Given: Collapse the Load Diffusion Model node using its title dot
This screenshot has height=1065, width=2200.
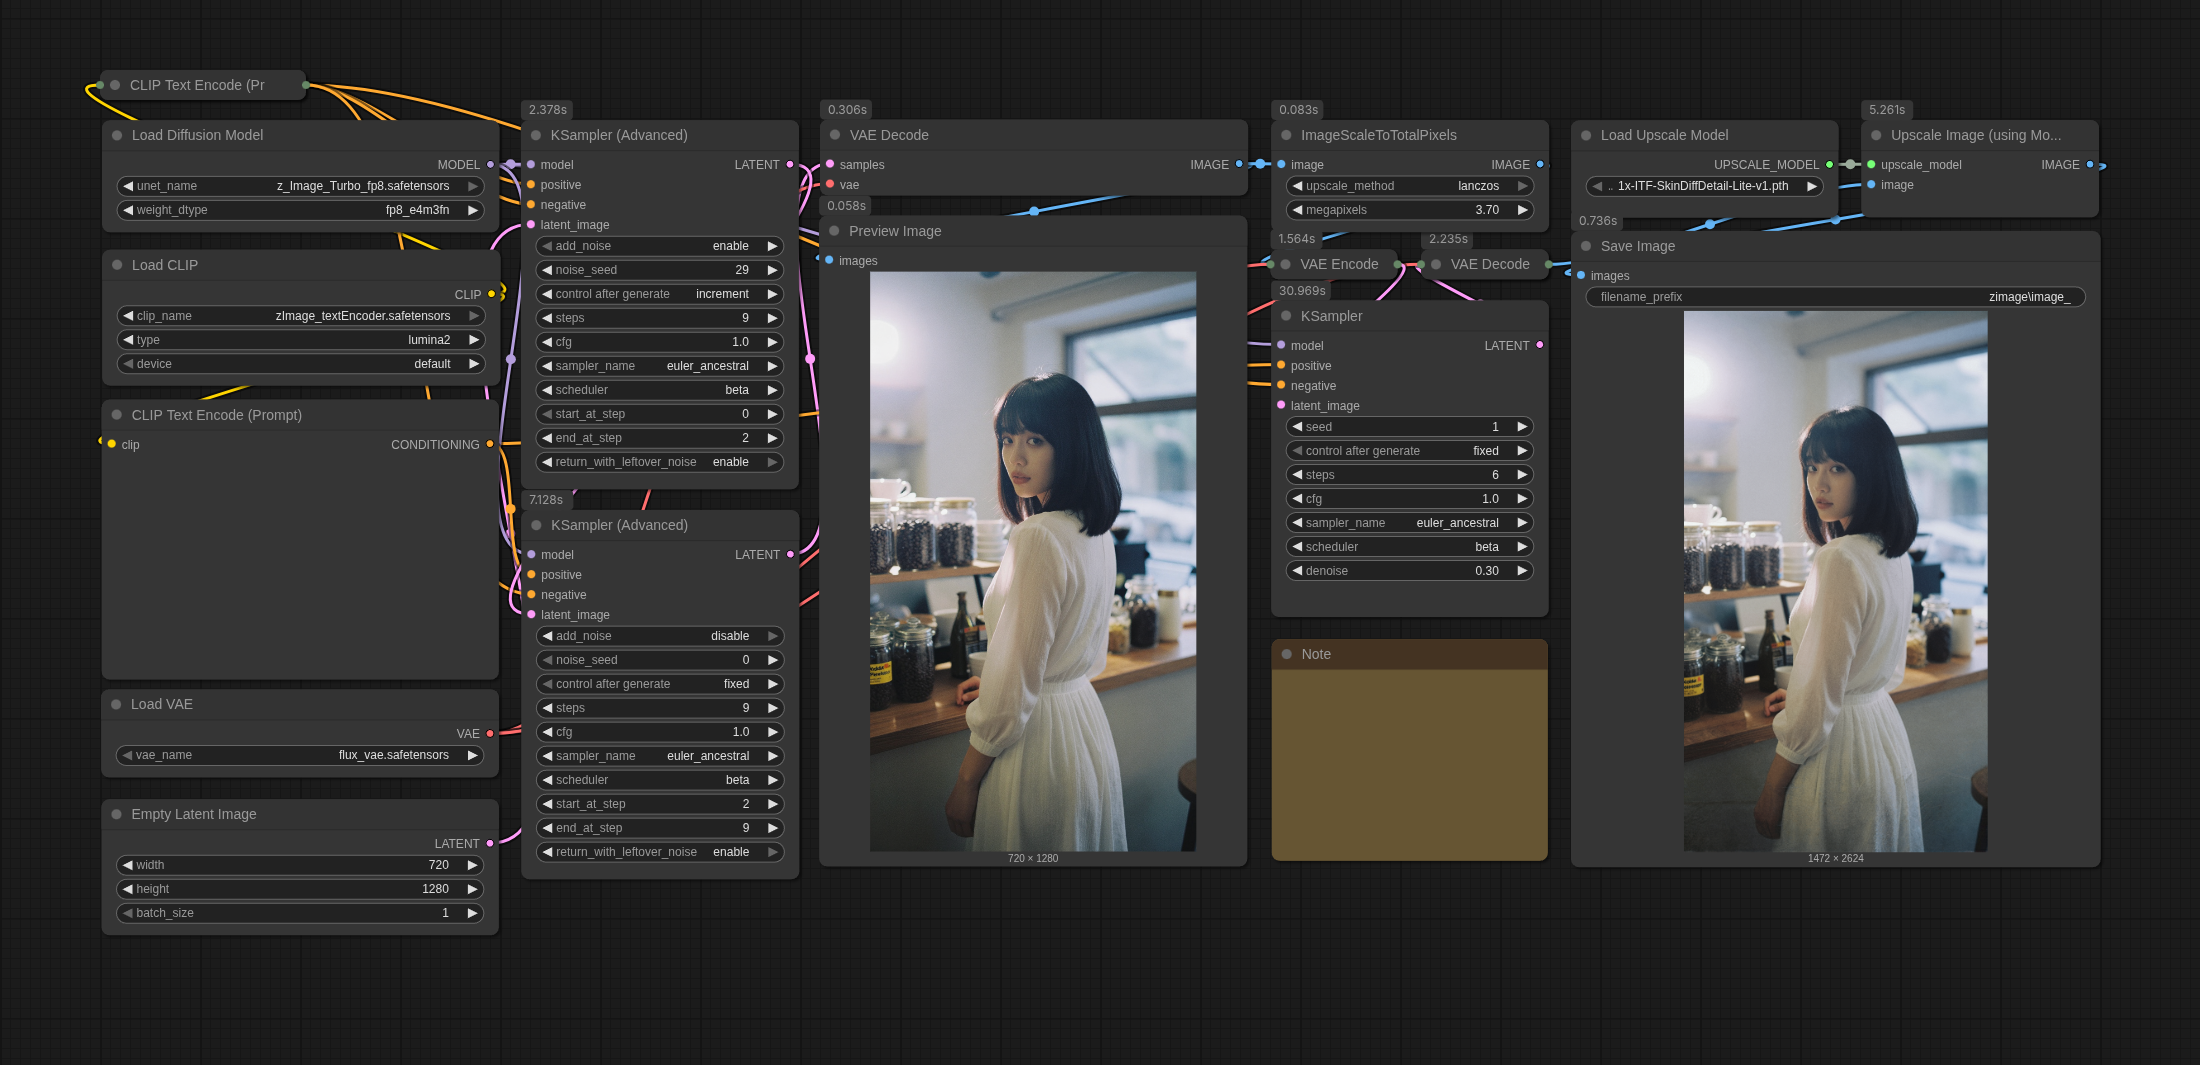Looking at the screenshot, I should coord(117,135).
